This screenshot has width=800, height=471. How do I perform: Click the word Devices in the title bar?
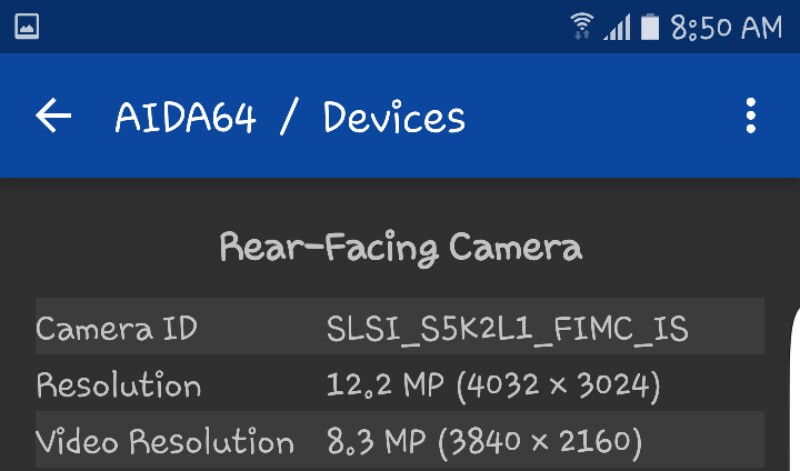(394, 117)
